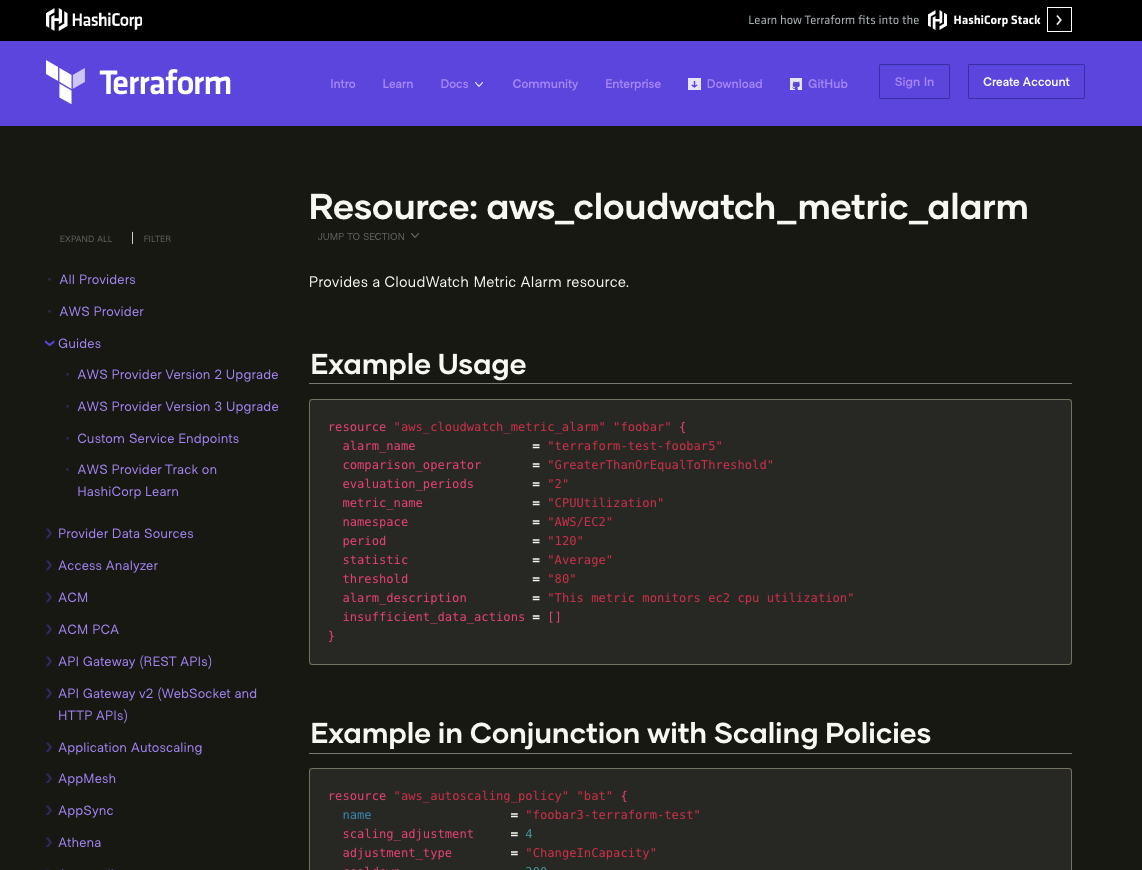This screenshot has width=1142, height=870.
Task: Go to the Enterprise page
Action: [633, 84]
